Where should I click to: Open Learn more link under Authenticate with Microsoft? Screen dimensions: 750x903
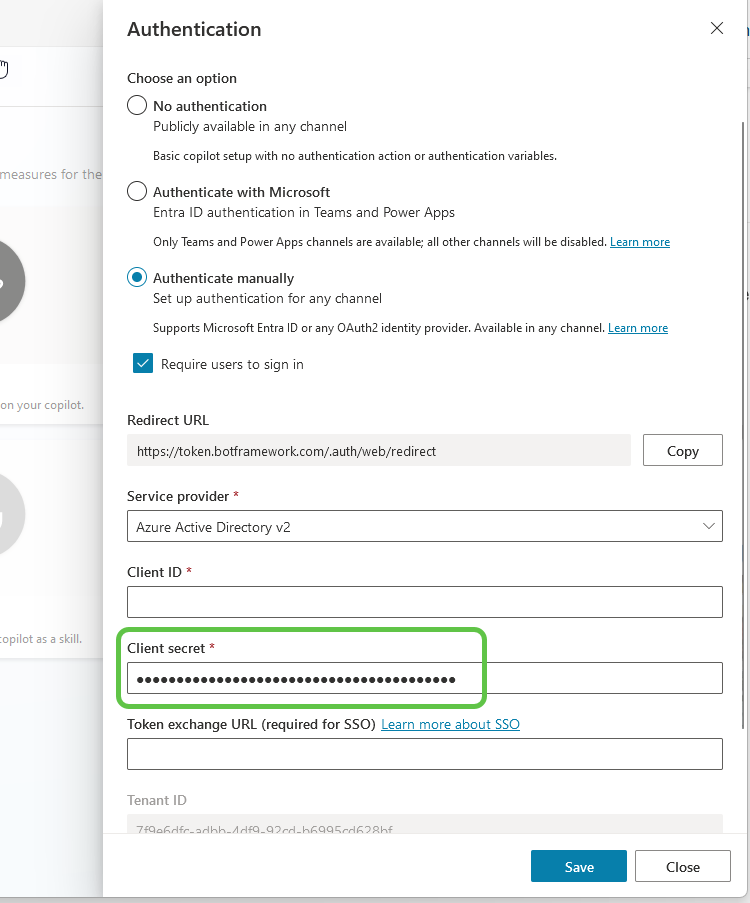click(640, 242)
